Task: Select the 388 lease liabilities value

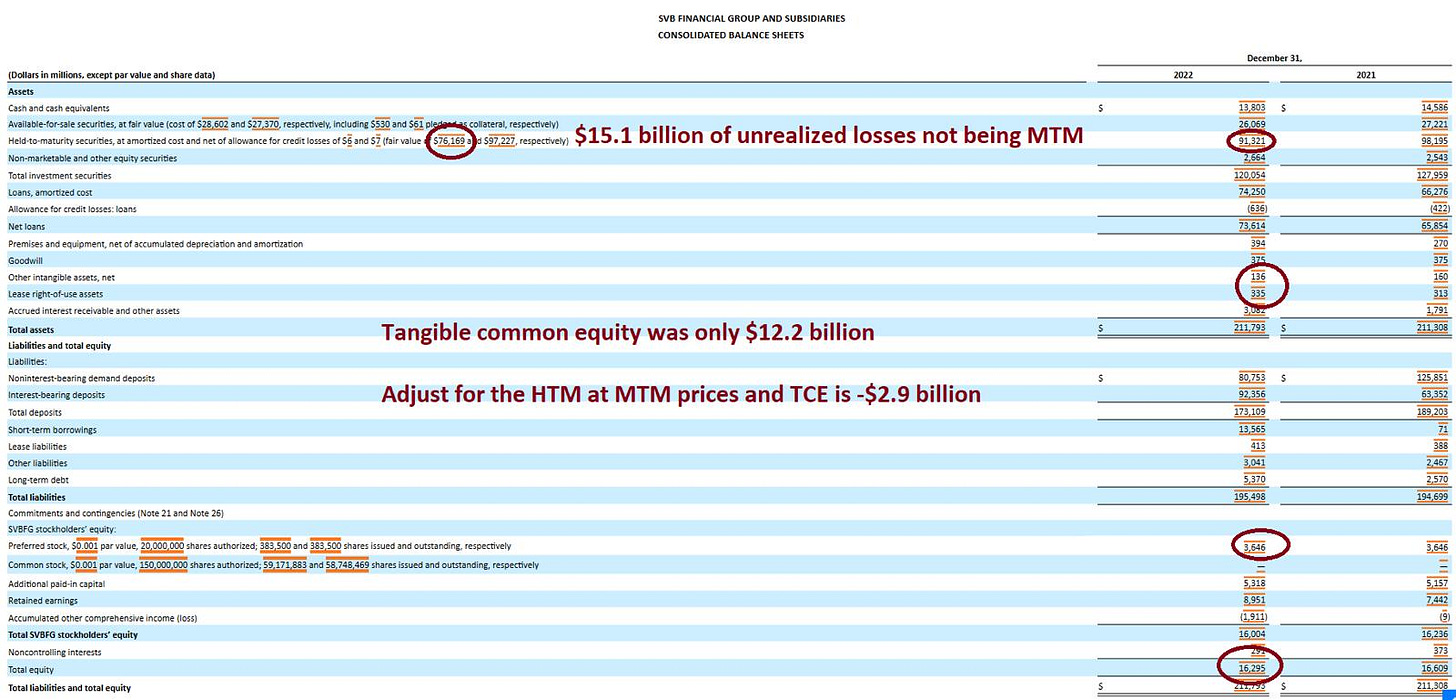Action: point(1440,446)
